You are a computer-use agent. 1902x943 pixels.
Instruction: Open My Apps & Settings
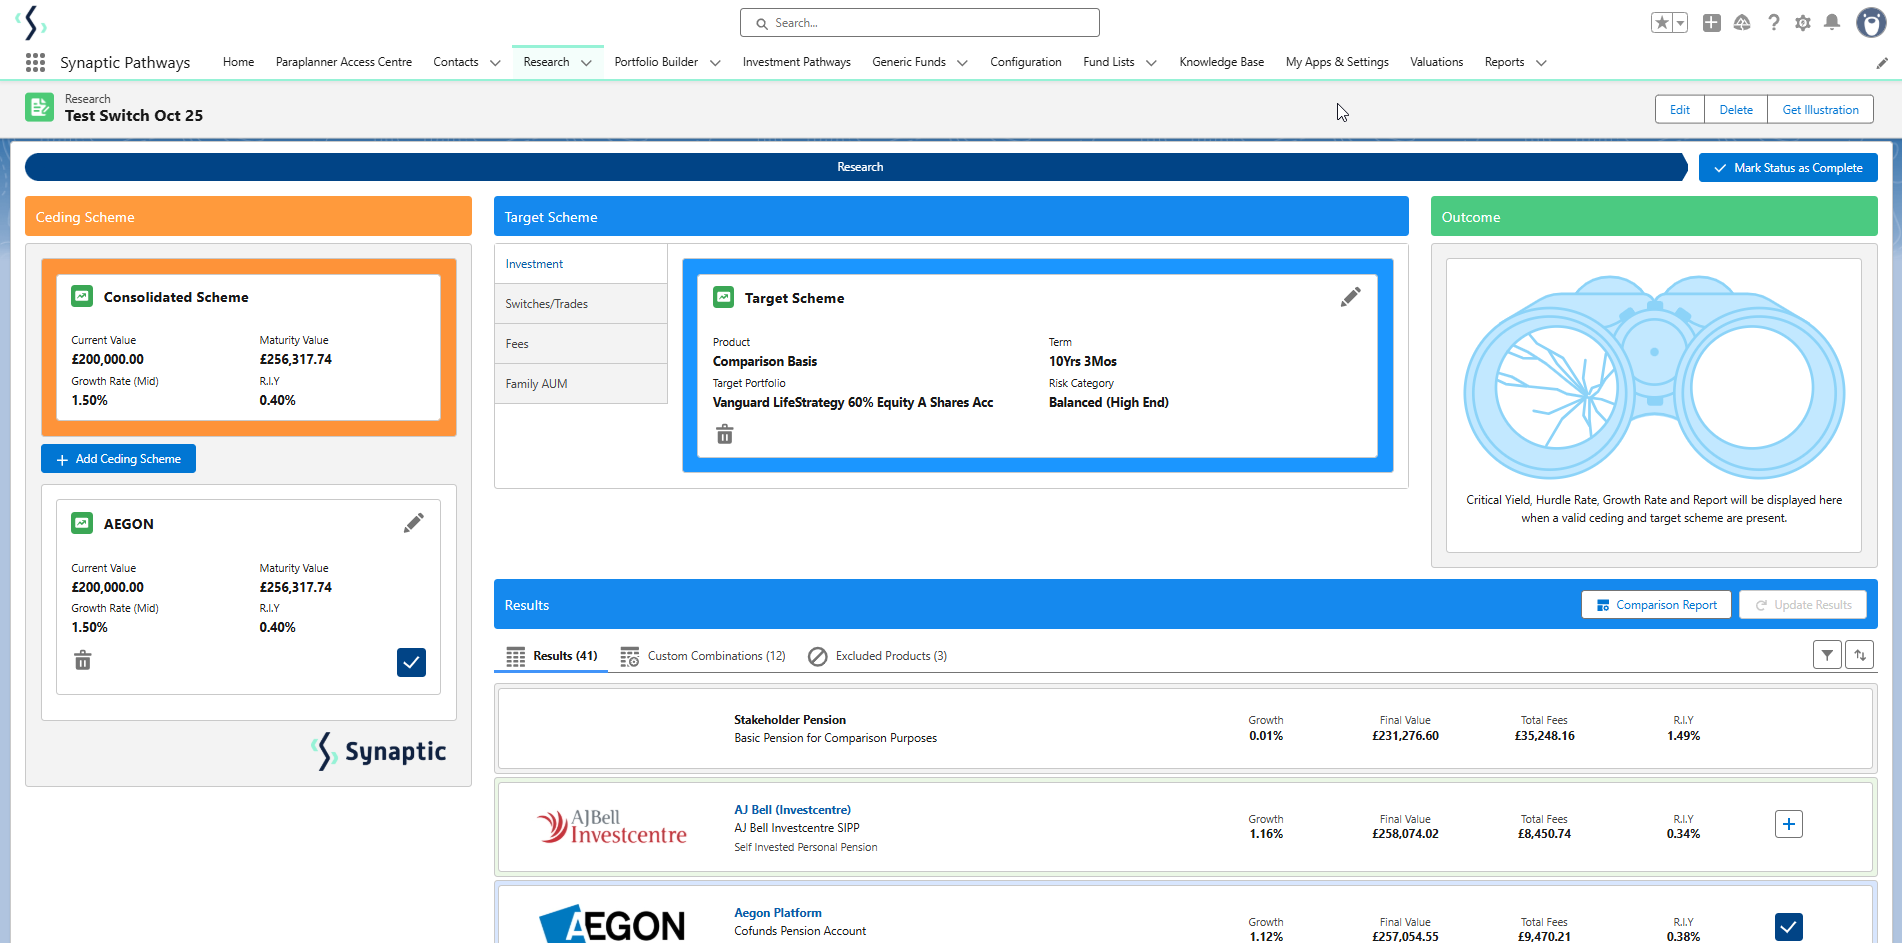coord(1337,62)
